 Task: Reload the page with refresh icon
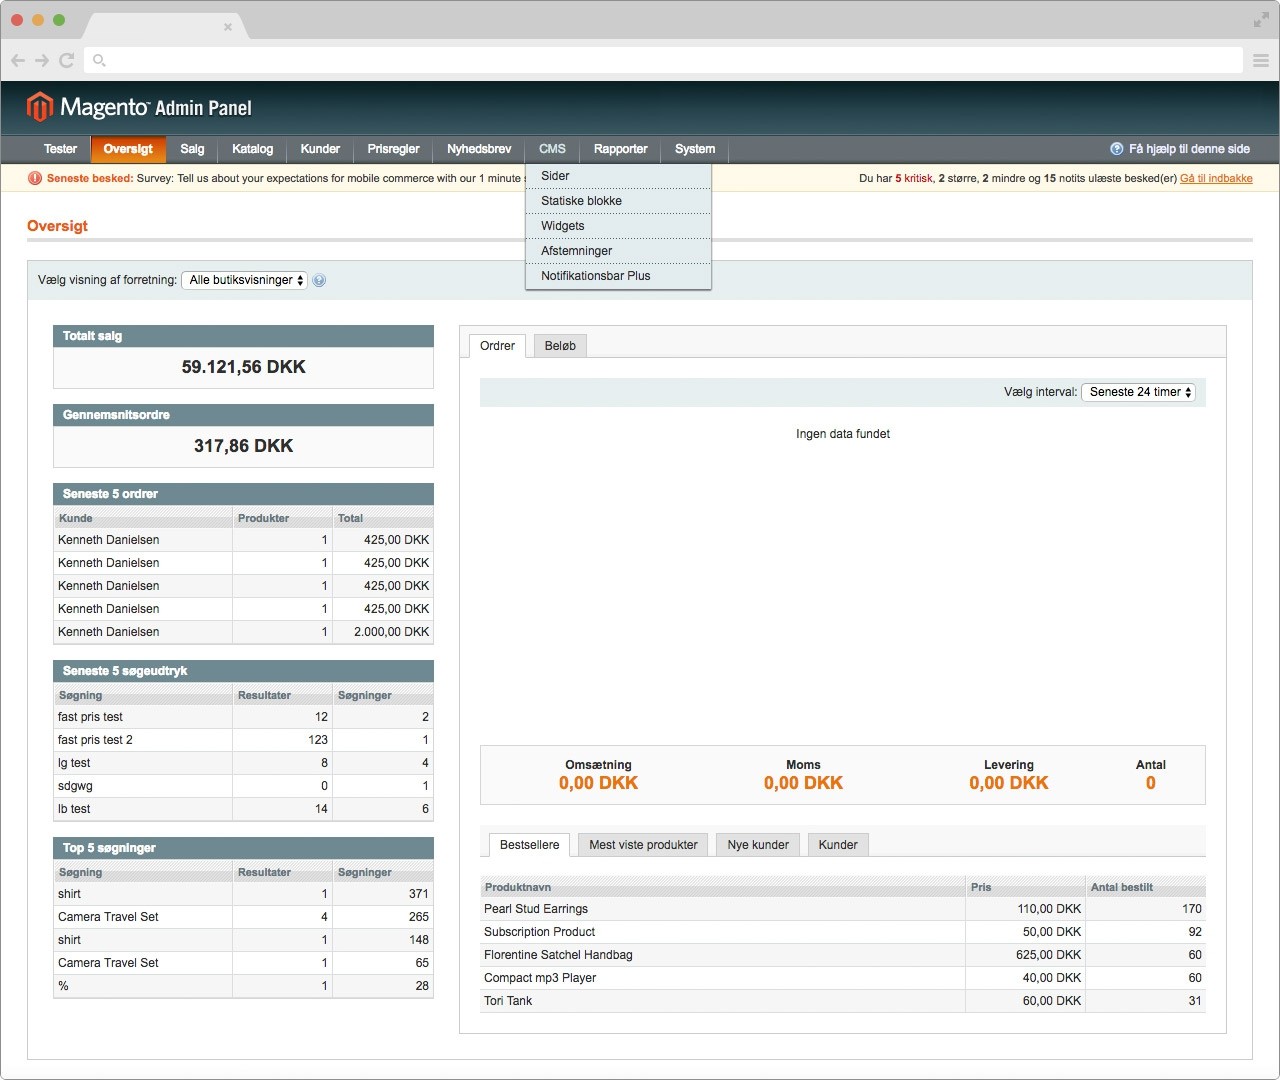point(67,60)
